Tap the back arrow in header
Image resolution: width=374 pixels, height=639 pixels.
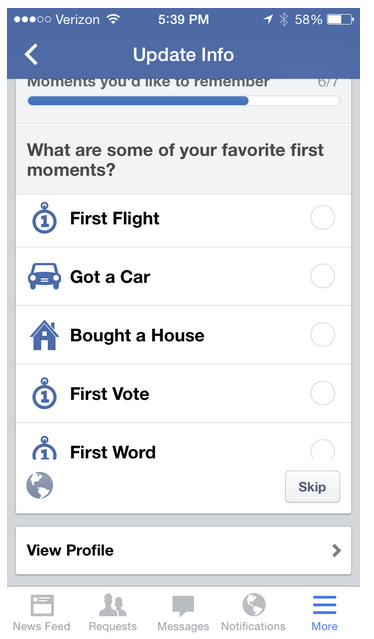(31, 55)
